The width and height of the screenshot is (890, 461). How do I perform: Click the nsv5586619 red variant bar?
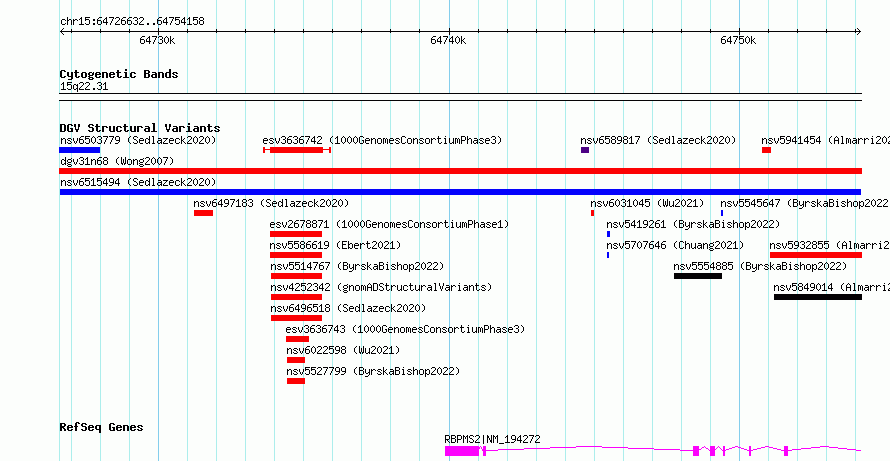tap(296, 255)
